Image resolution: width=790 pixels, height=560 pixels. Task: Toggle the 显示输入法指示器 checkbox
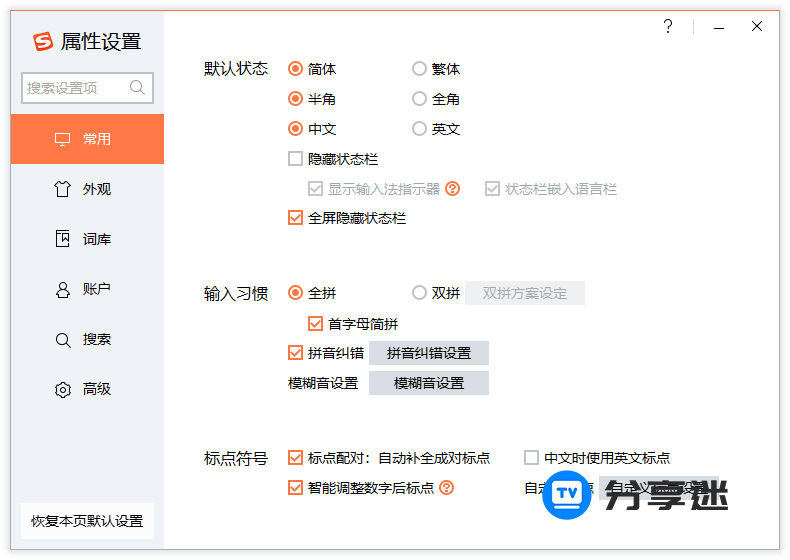[x=315, y=189]
